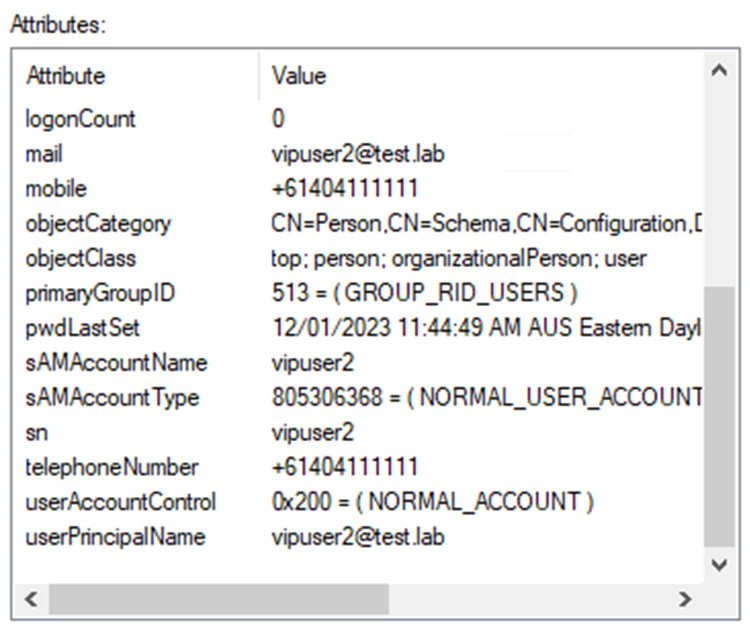Click the horizontal scrollbar thumb
Image resolution: width=750 pixels, height=634 pixels.
[218, 598]
